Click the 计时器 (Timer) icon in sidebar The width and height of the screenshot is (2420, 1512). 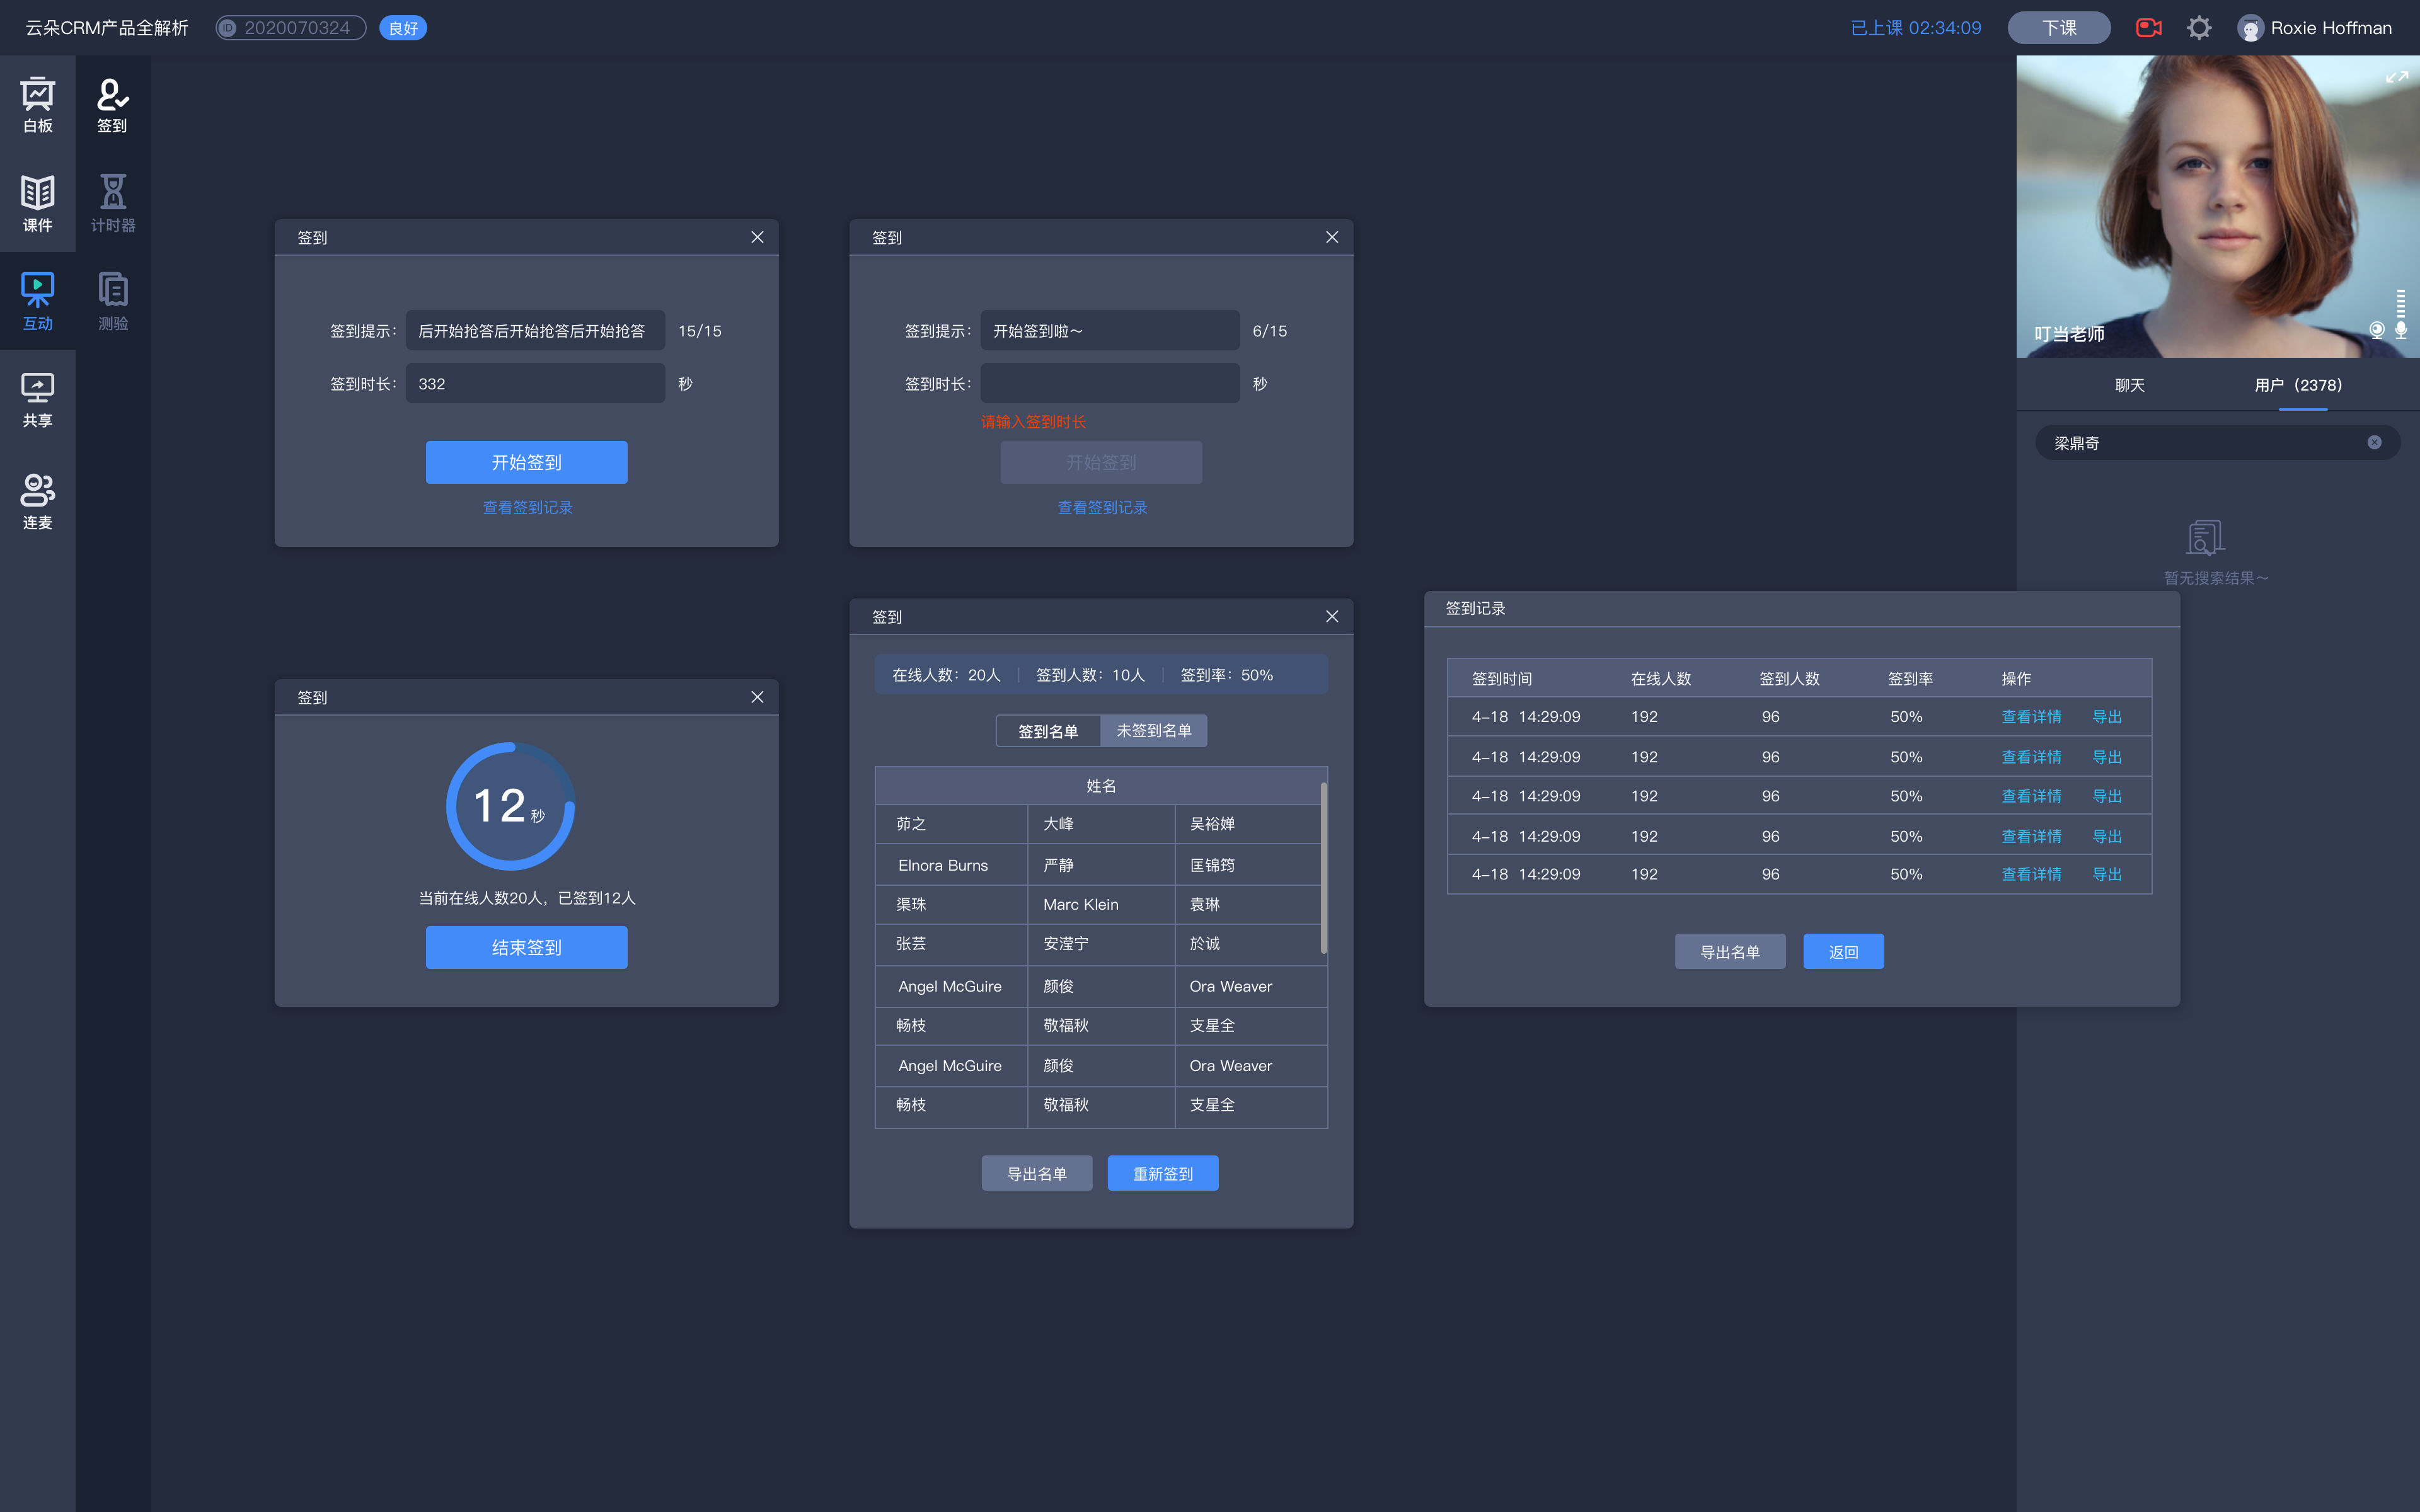112,200
